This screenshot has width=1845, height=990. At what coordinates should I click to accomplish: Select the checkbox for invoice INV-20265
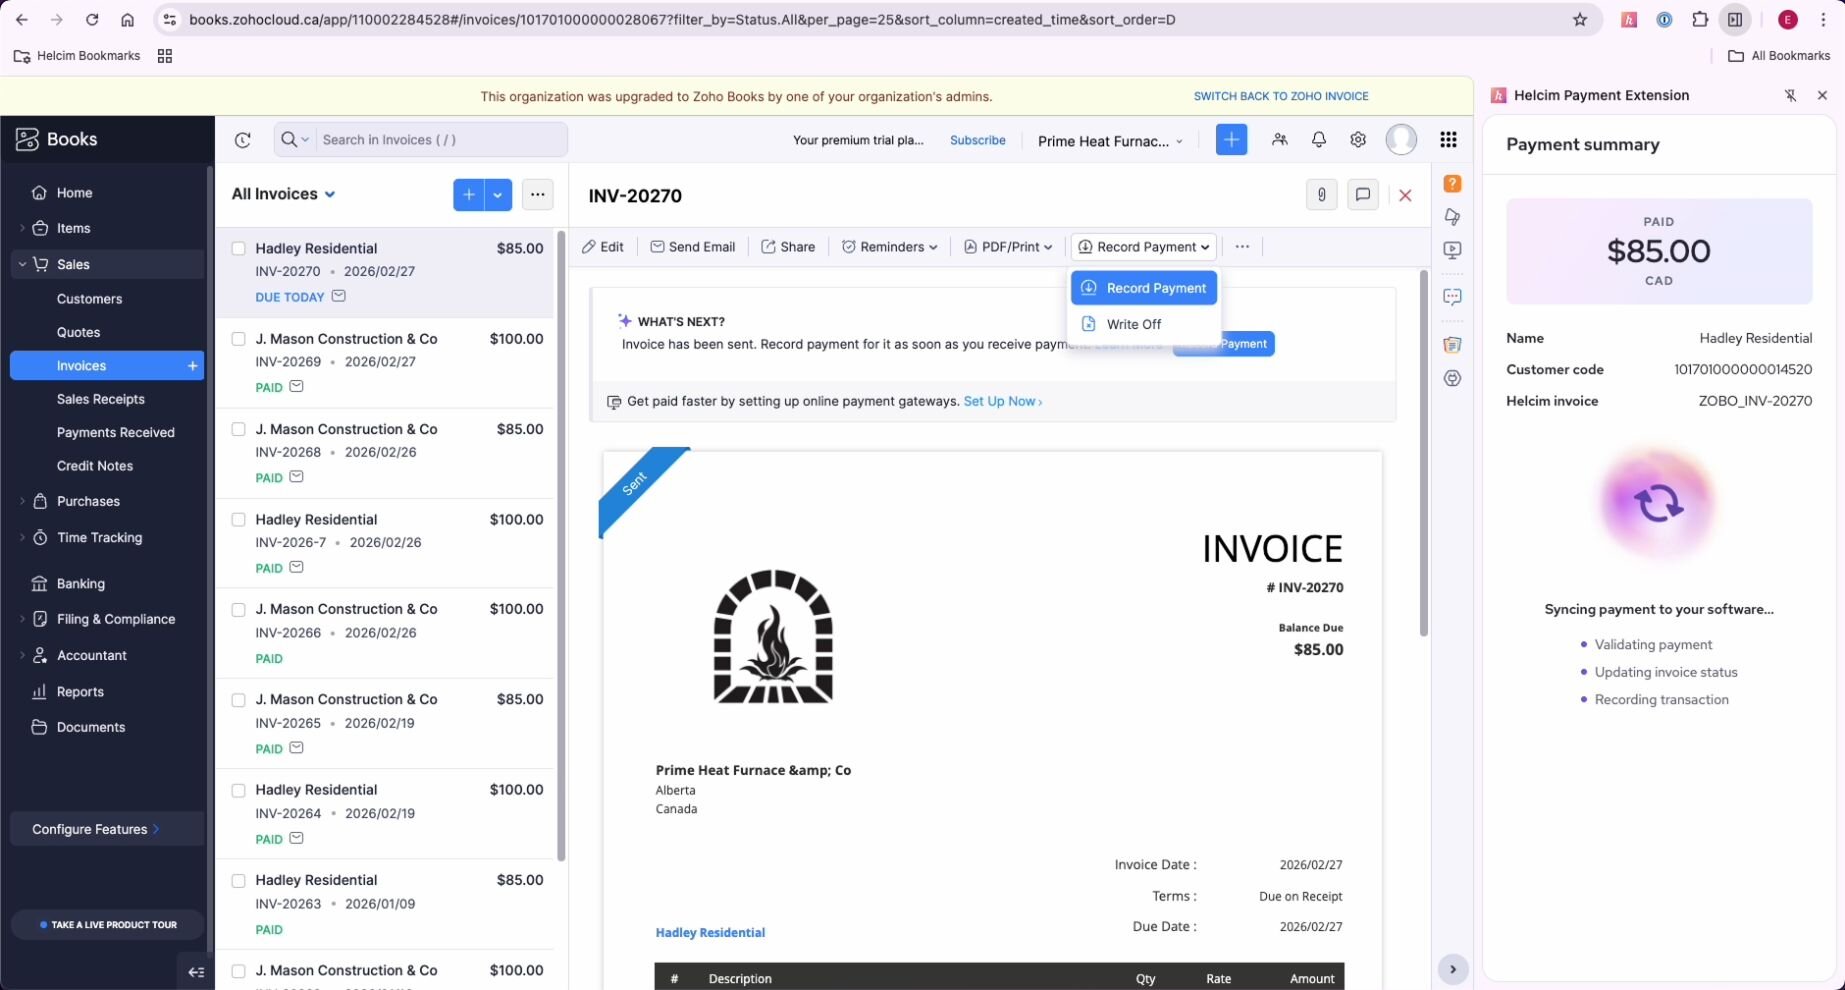(x=238, y=700)
